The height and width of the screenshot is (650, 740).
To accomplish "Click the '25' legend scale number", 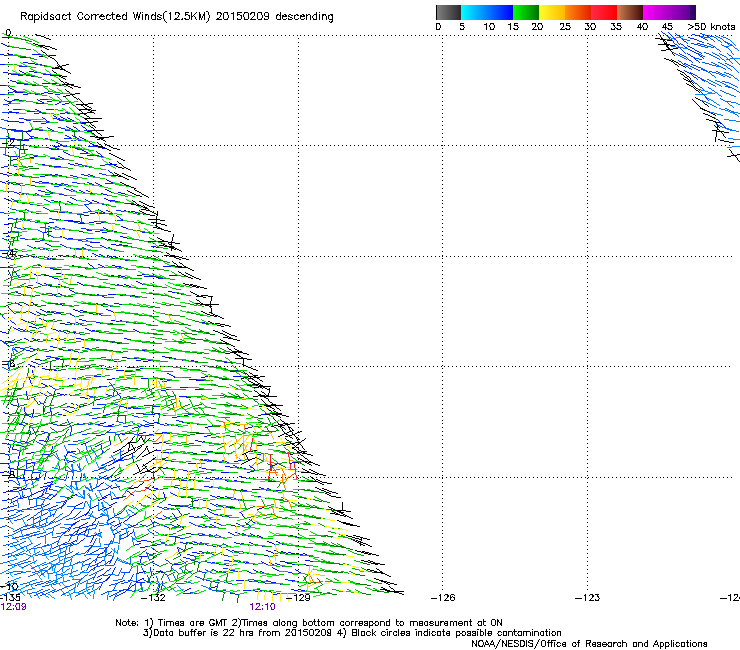I will click(x=565, y=27).
